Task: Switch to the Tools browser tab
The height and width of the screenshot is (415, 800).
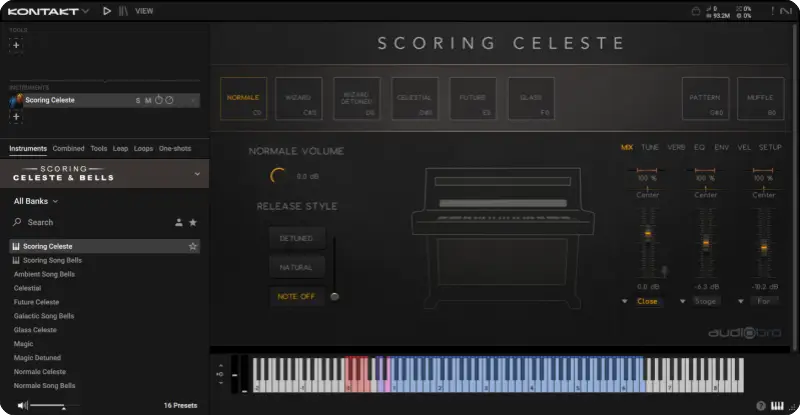Action: (x=98, y=149)
